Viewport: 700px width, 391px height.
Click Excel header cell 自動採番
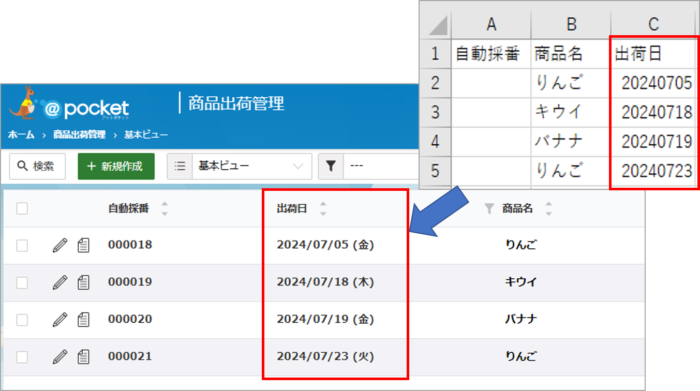491,54
